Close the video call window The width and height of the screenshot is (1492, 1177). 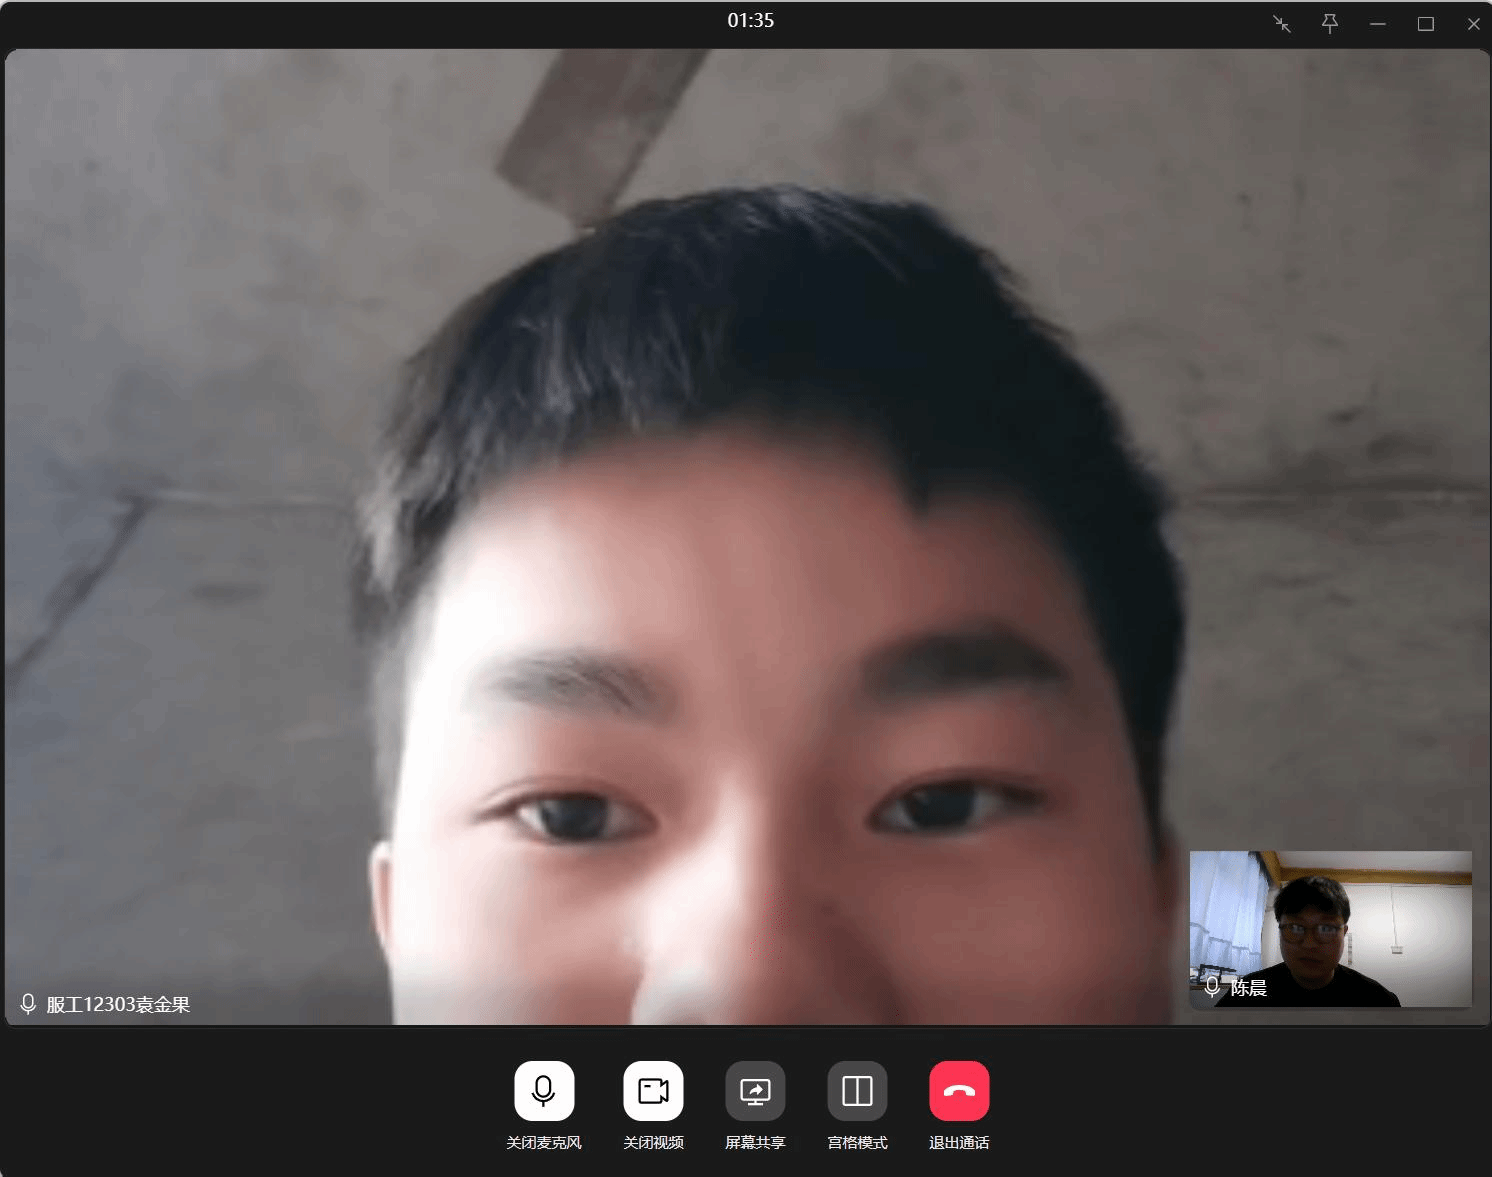click(x=1473, y=24)
